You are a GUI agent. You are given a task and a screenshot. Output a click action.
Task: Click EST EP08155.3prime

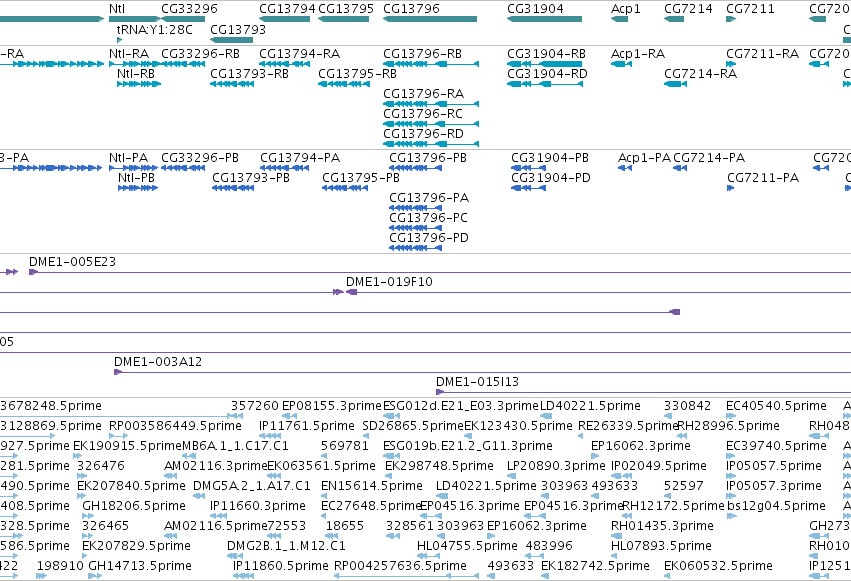point(332,406)
